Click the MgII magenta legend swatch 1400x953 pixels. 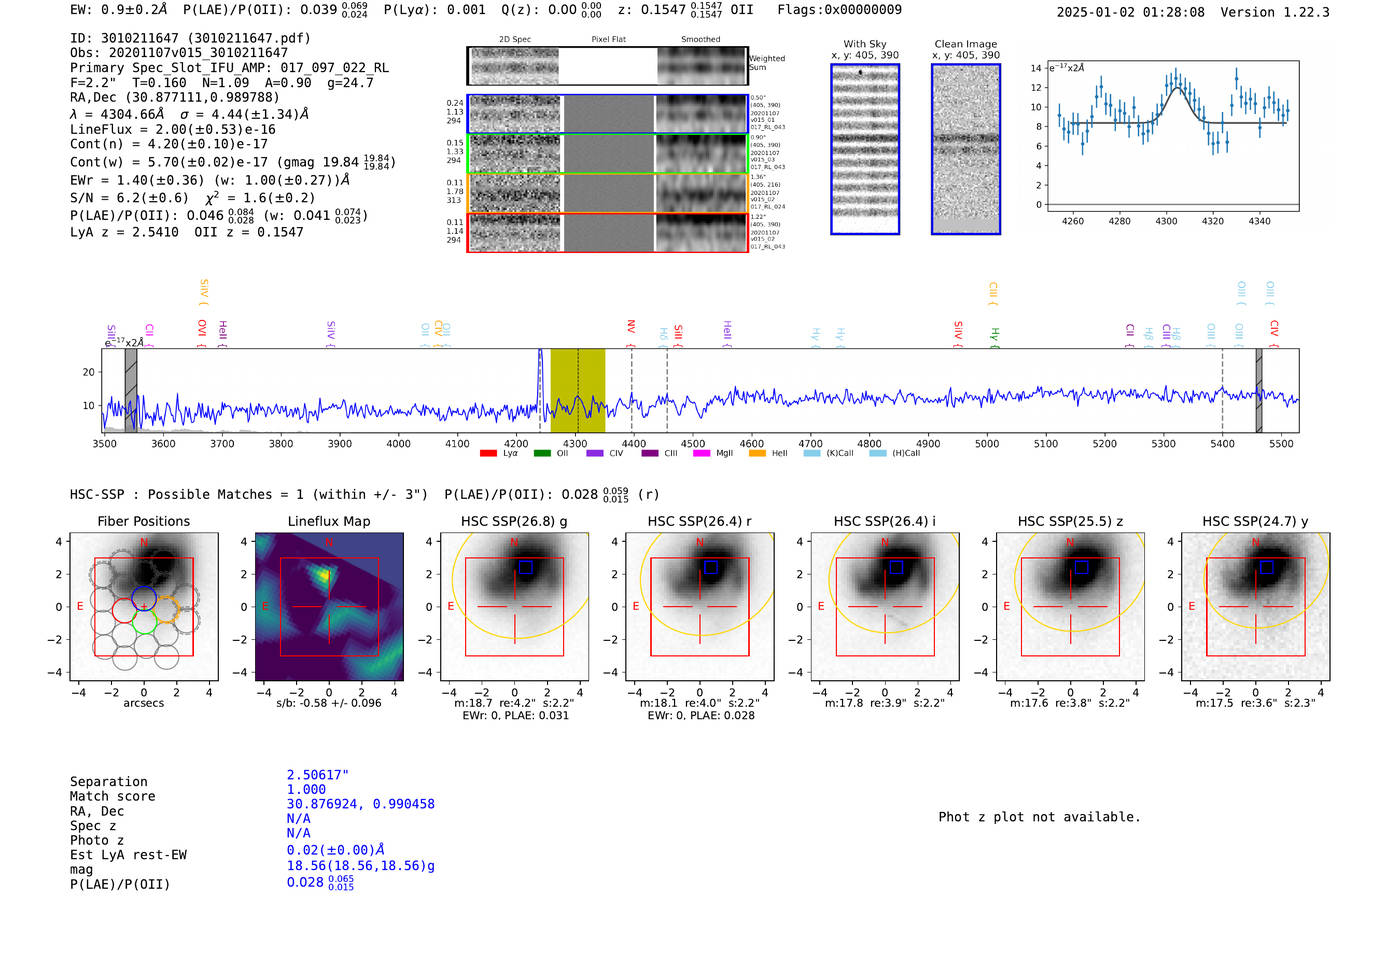pyautogui.click(x=701, y=454)
